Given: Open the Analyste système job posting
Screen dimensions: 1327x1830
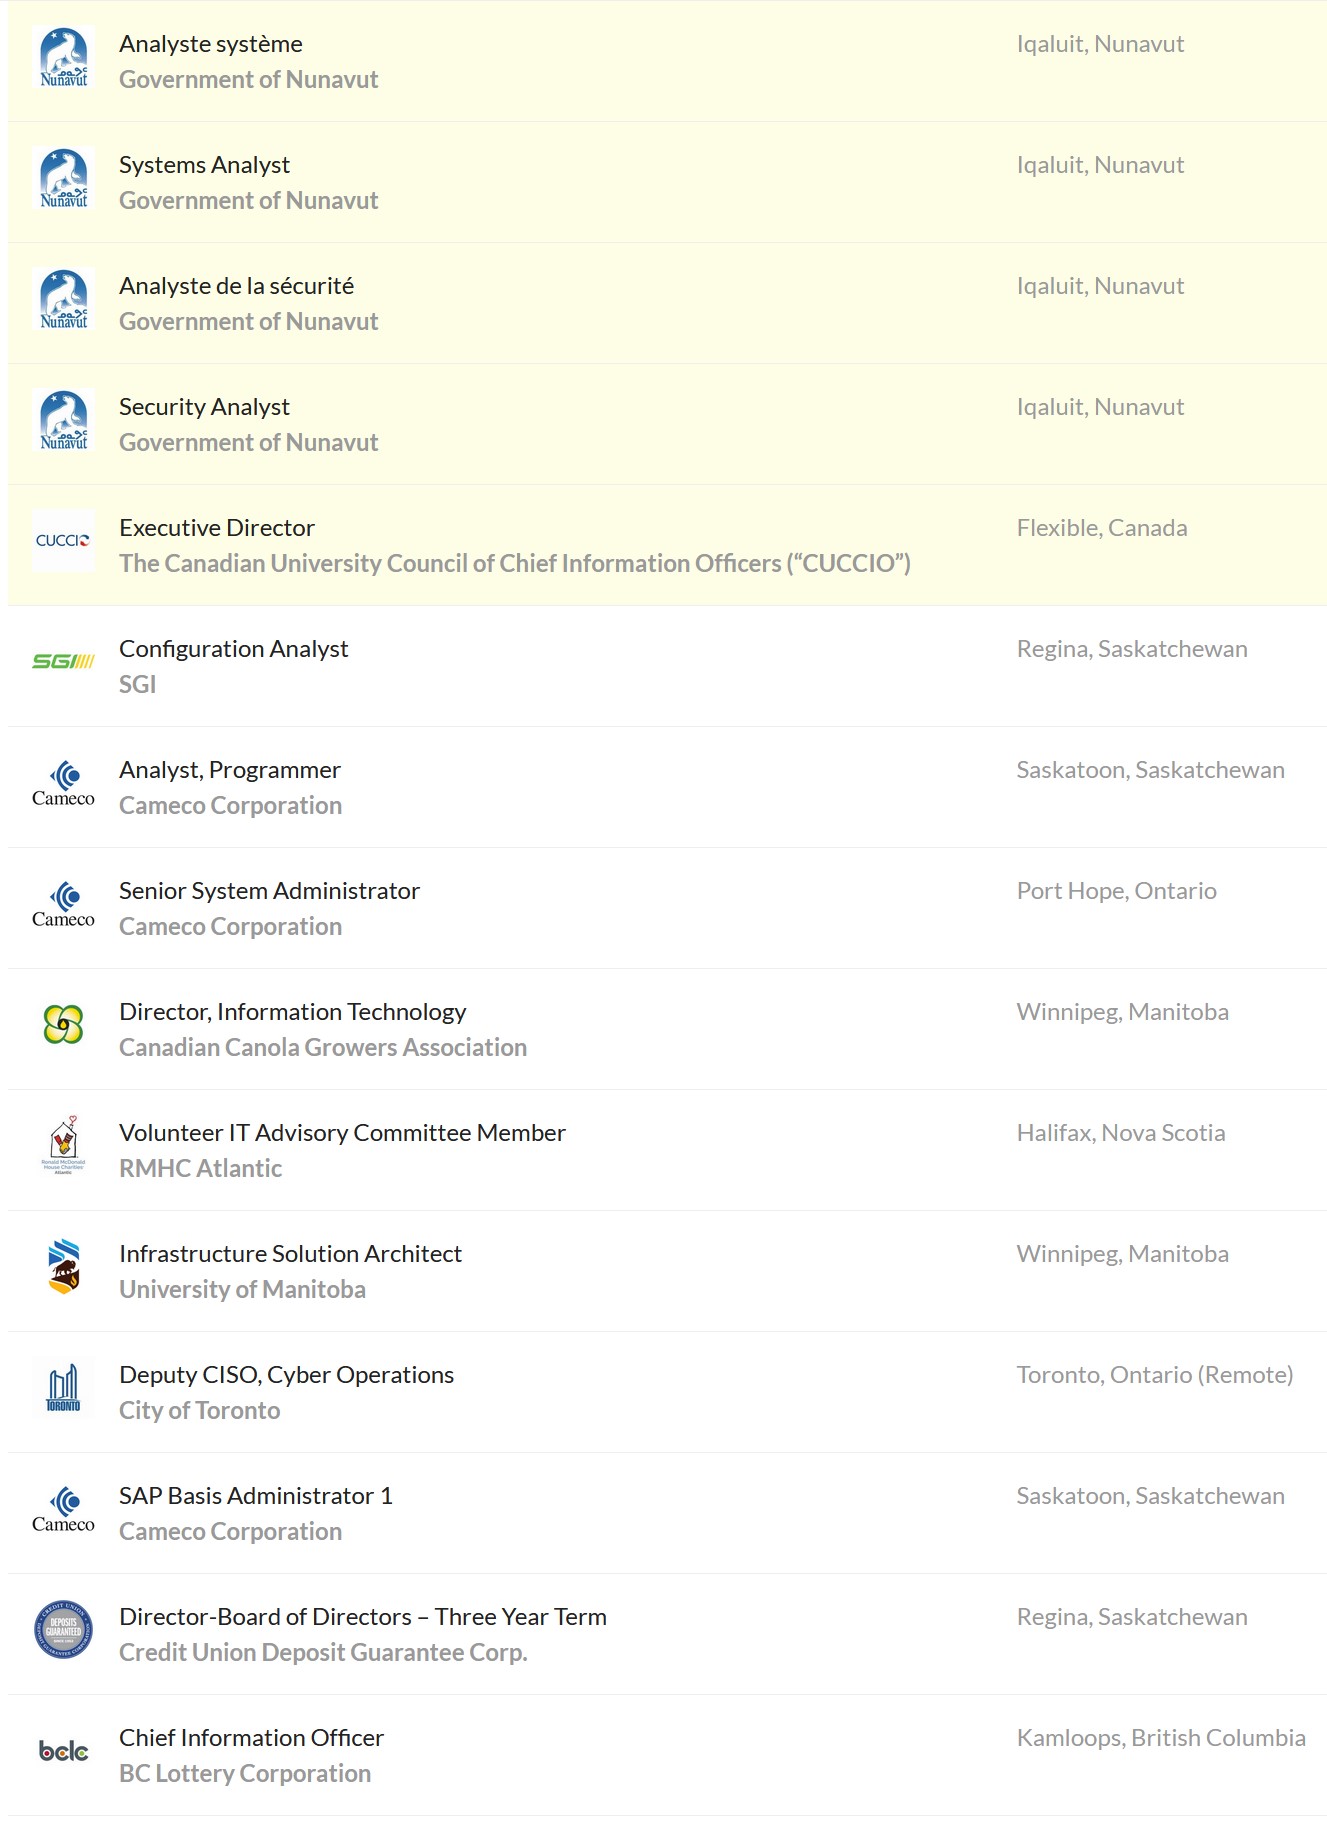Looking at the screenshot, I should coord(211,44).
